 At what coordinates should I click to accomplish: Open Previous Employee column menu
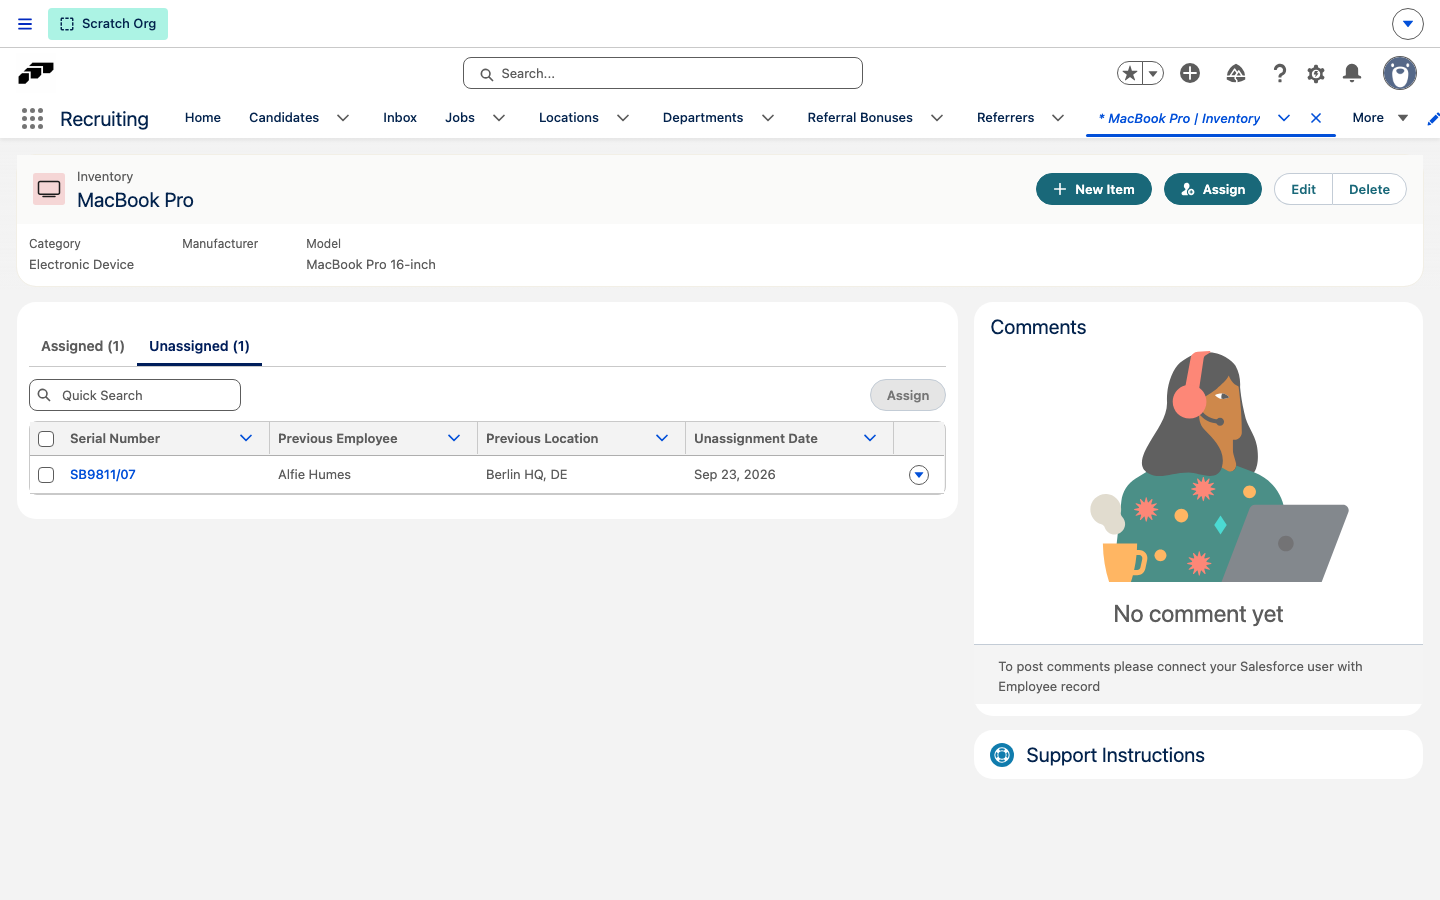pyautogui.click(x=454, y=438)
